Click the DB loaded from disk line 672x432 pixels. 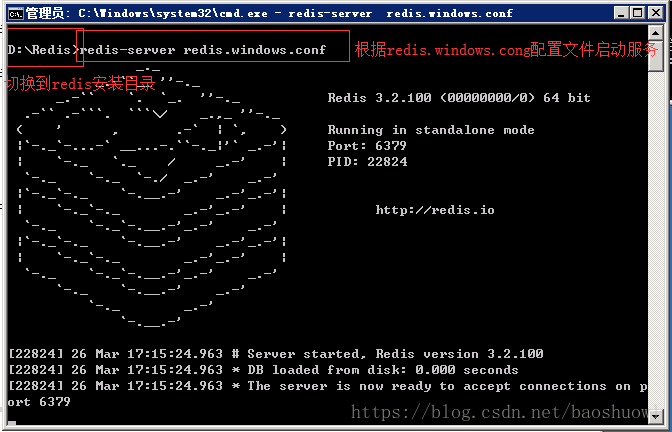click(x=264, y=370)
